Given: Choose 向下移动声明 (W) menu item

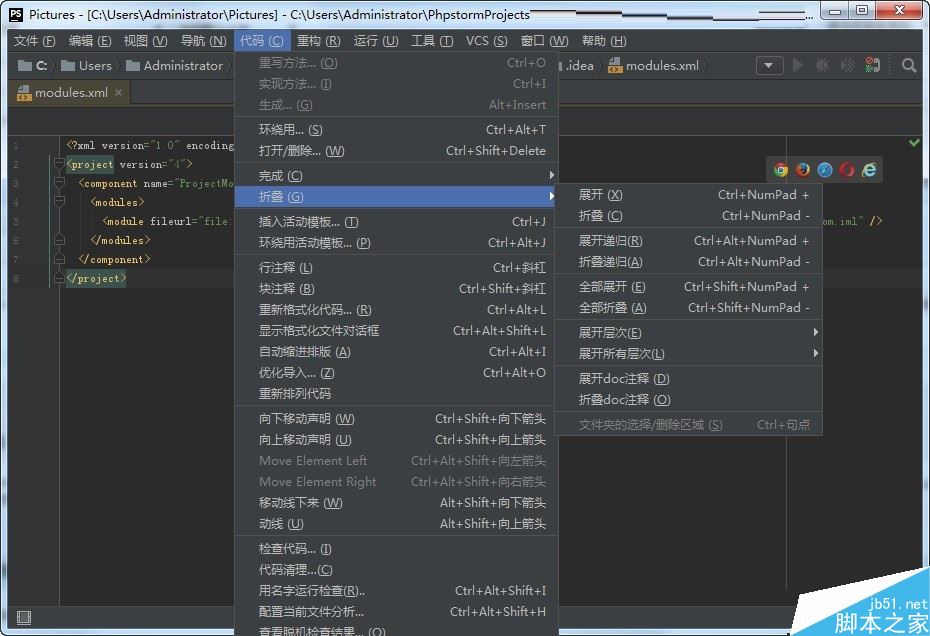Looking at the screenshot, I should pos(397,419).
